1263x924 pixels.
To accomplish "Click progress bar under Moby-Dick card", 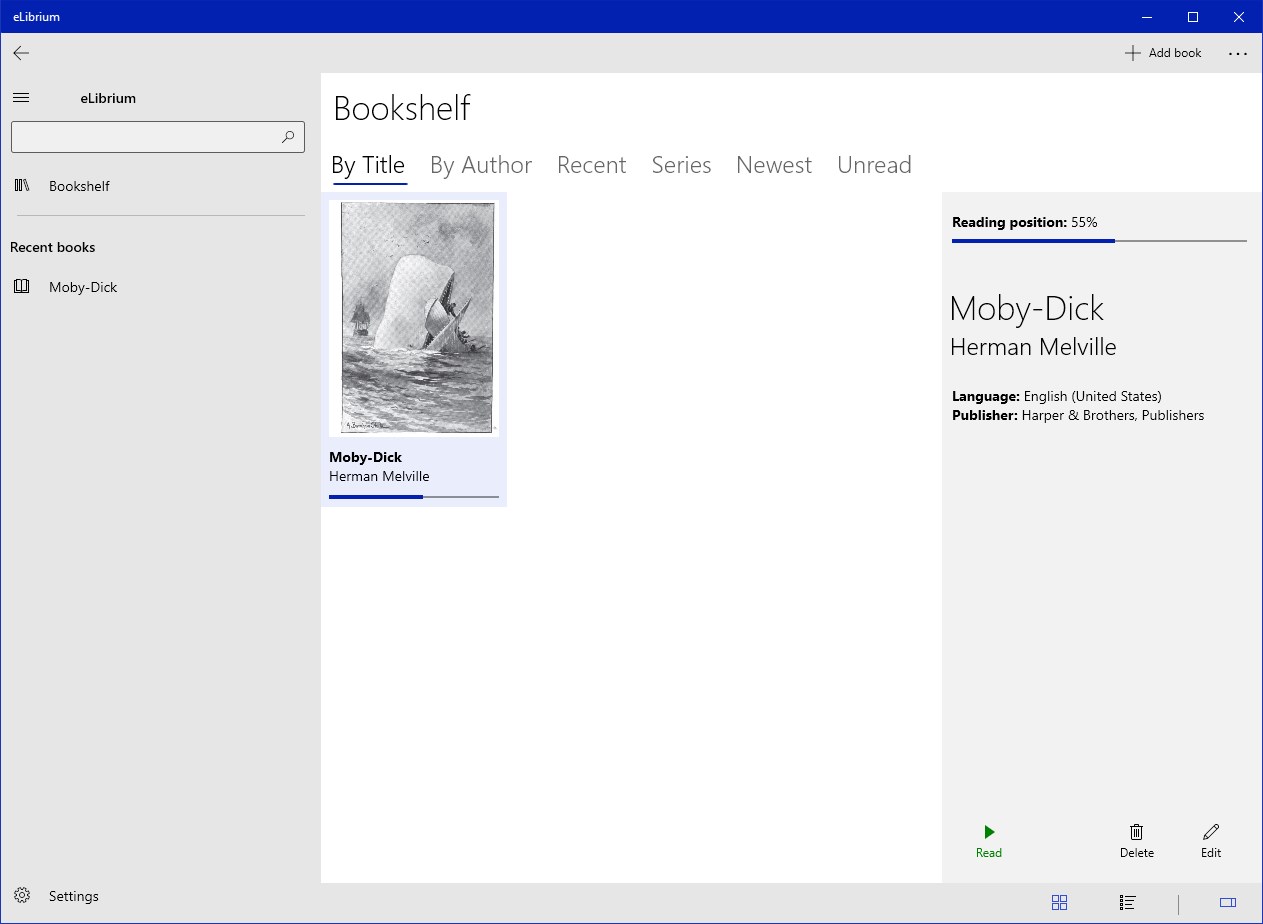I will pyautogui.click(x=414, y=497).
